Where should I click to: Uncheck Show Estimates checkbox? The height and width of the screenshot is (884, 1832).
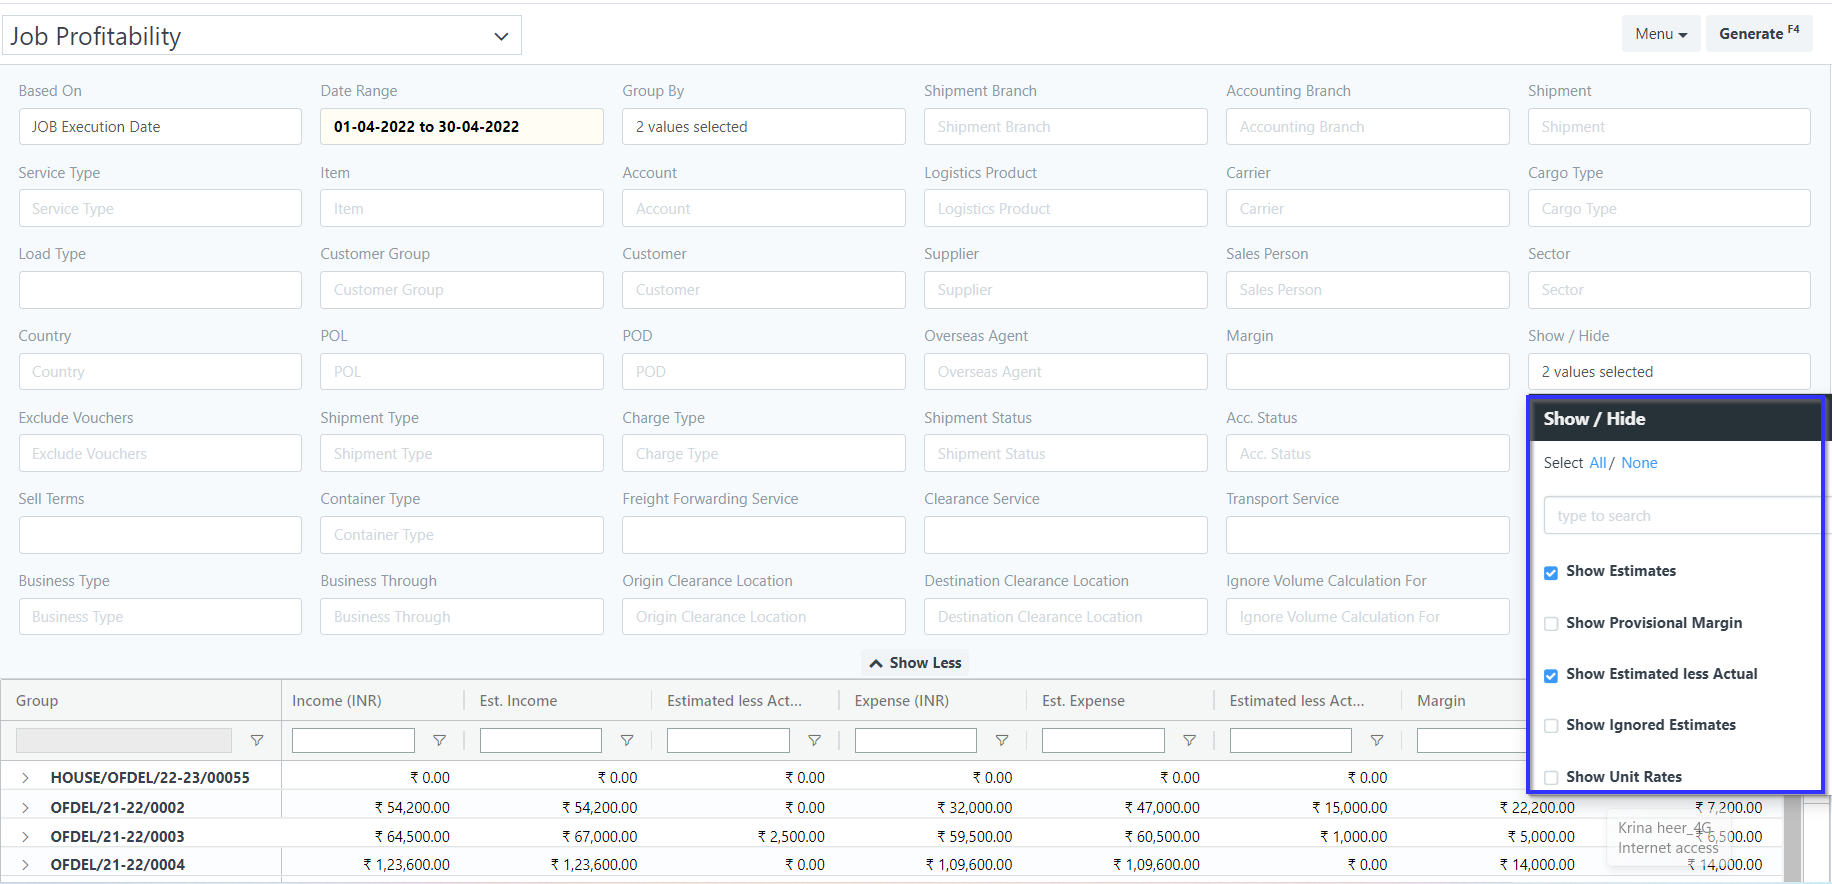(1551, 573)
